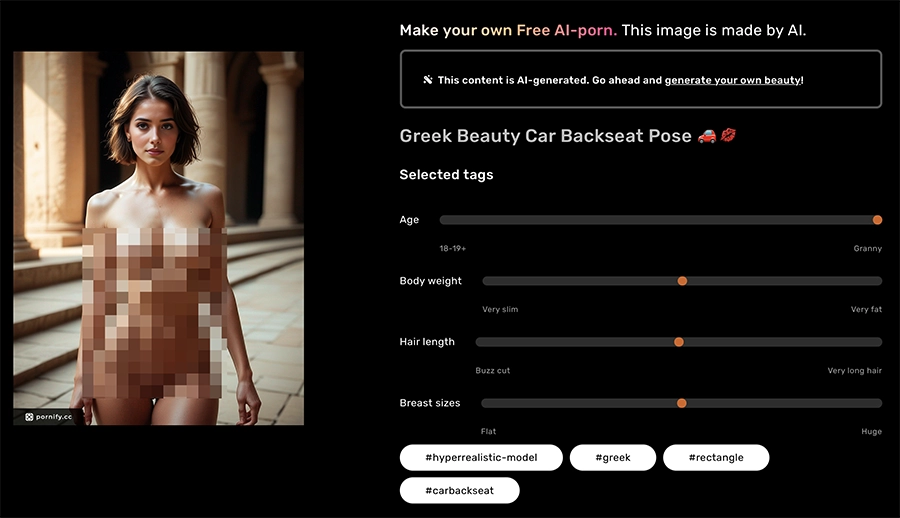Click the "Buzz cut" label under Hair length
The image size is (900, 518).
pos(493,371)
